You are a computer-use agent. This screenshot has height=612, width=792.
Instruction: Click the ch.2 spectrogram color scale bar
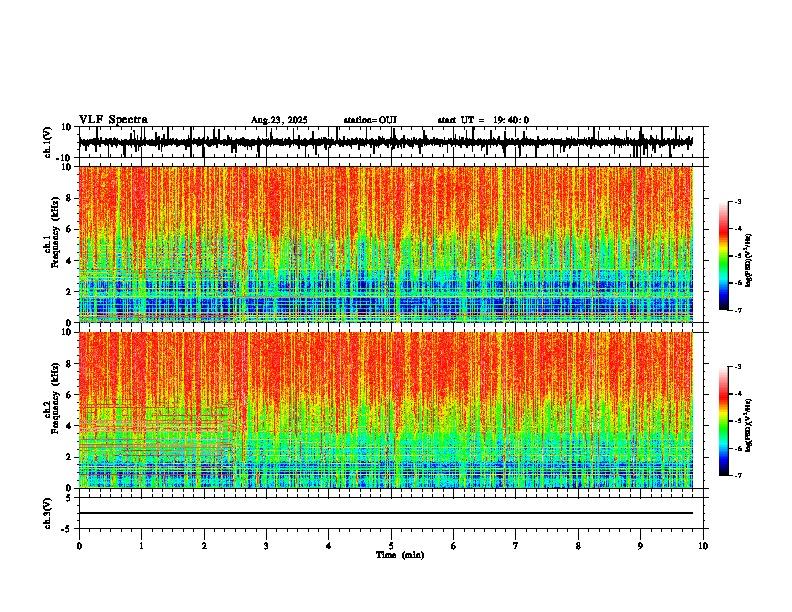(x=724, y=421)
